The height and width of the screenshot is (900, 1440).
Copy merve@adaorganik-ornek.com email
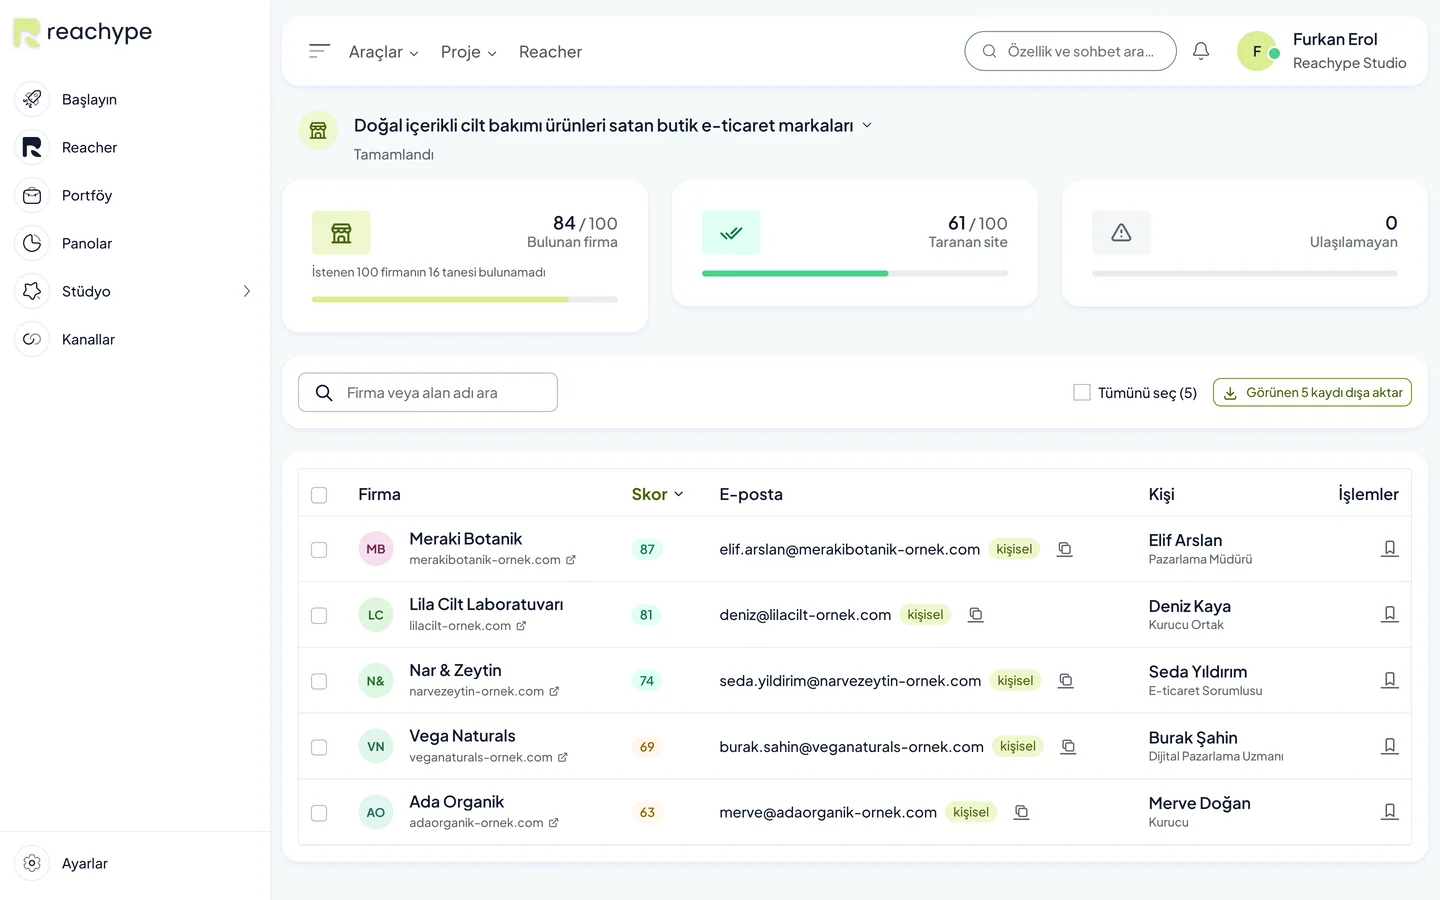(1021, 812)
